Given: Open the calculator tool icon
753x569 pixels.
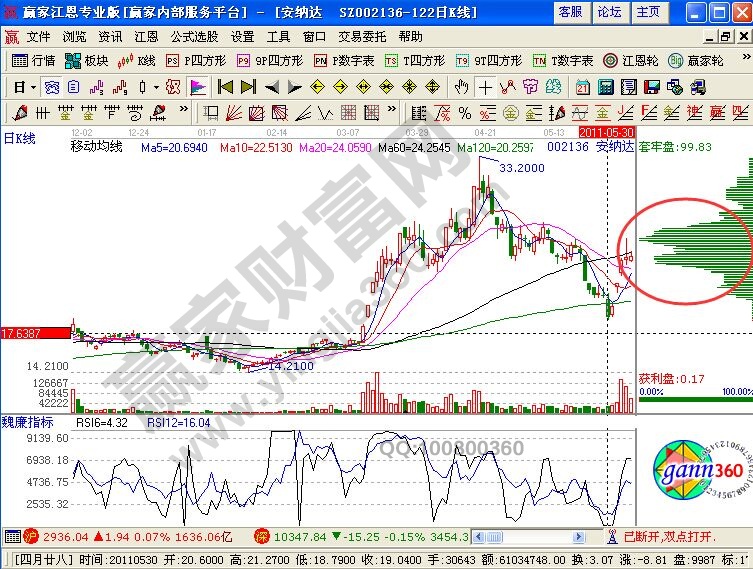Looking at the screenshot, I should point(604,86).
